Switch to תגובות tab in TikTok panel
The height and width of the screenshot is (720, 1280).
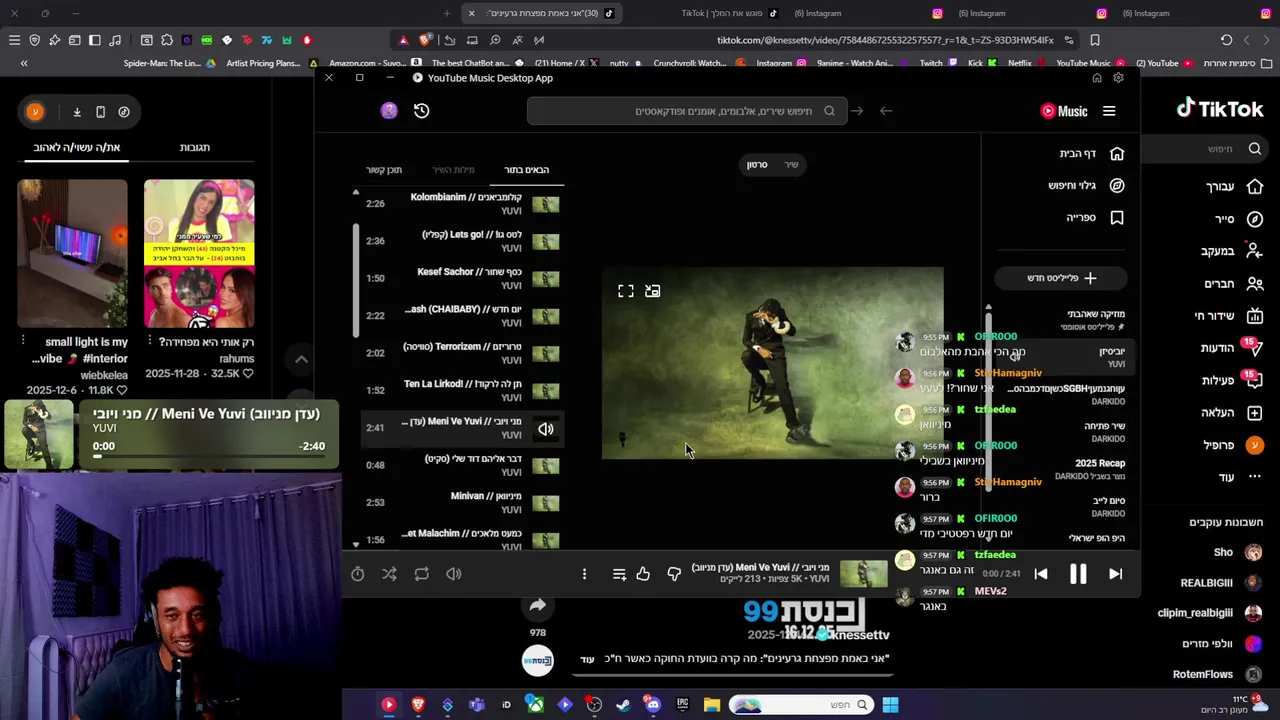coord(194,147)
